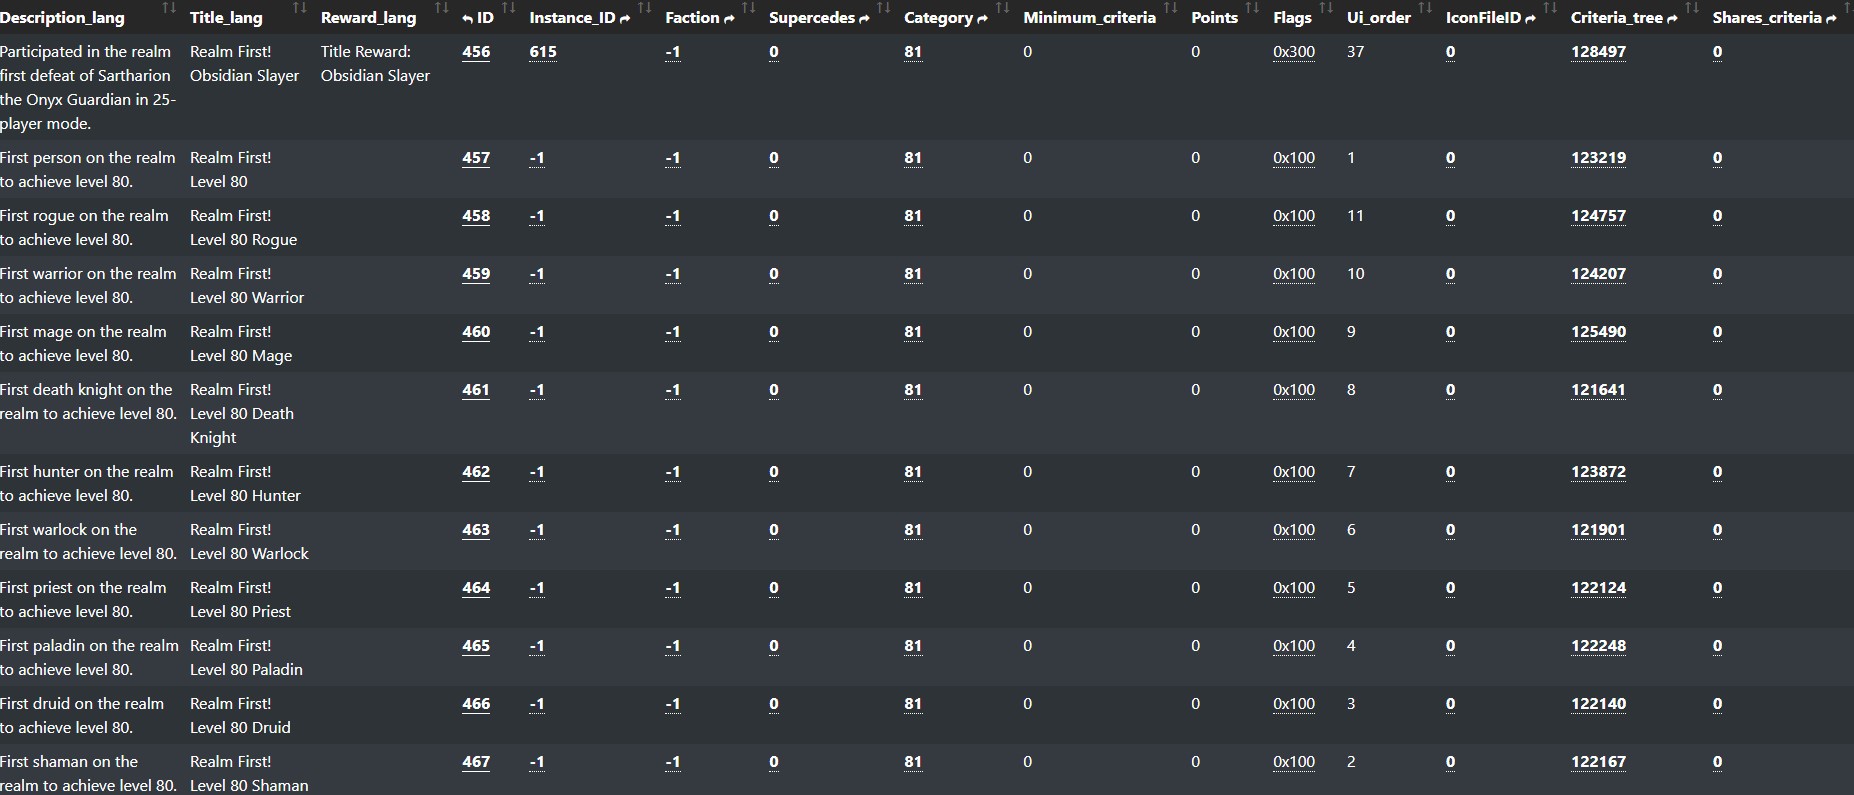The height and width of the screenshot is (795, 1854).
Task: Open Criteria_tree link 123219
Action: coord(1598,158)
